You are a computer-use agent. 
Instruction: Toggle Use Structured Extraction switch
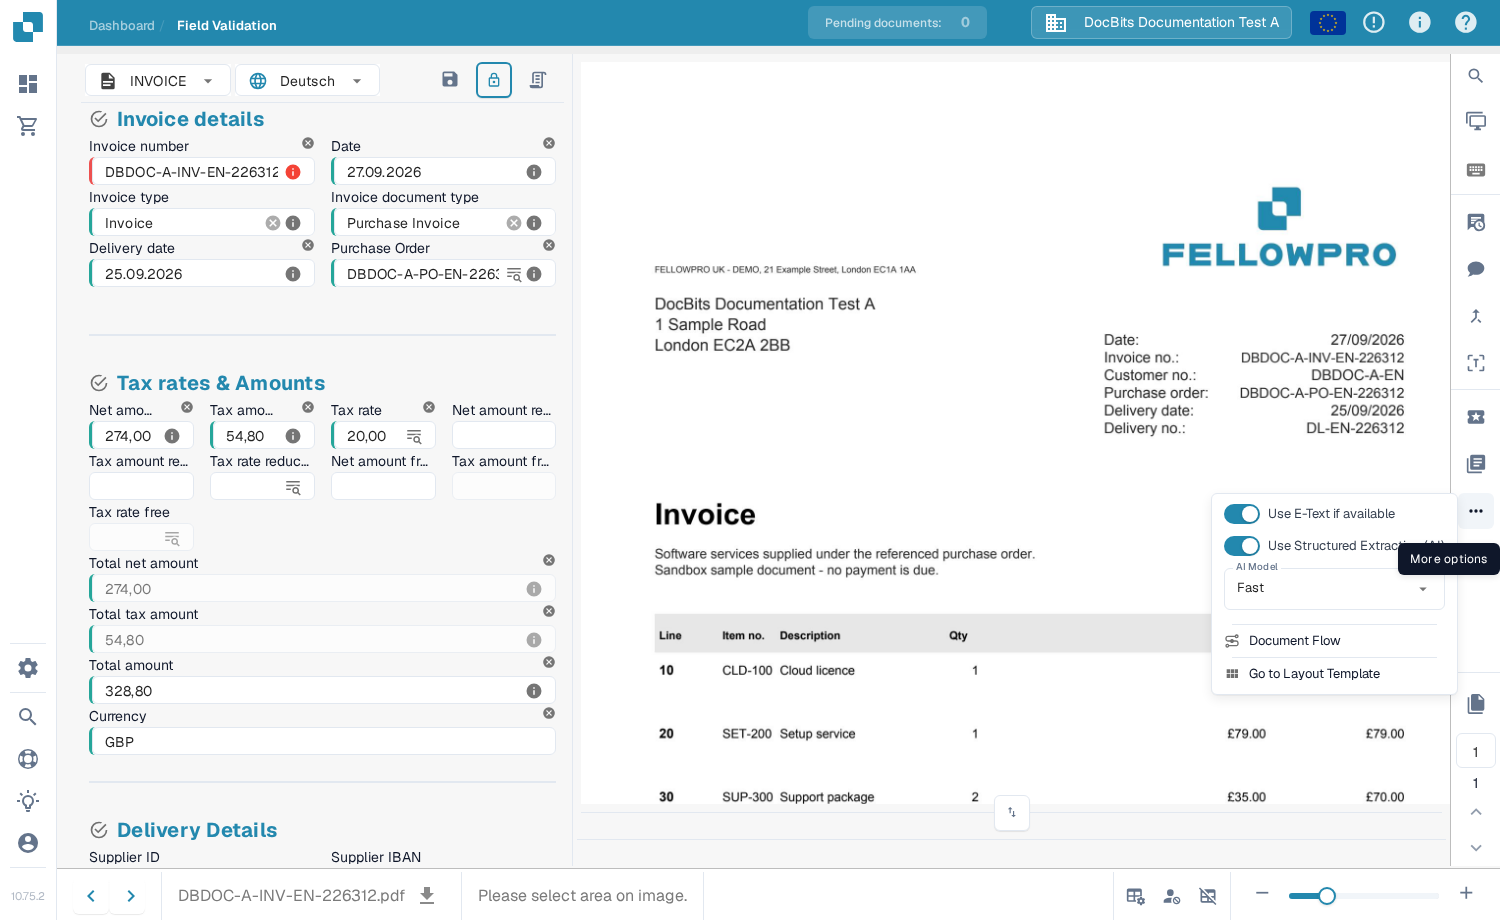pos(1242,546)
